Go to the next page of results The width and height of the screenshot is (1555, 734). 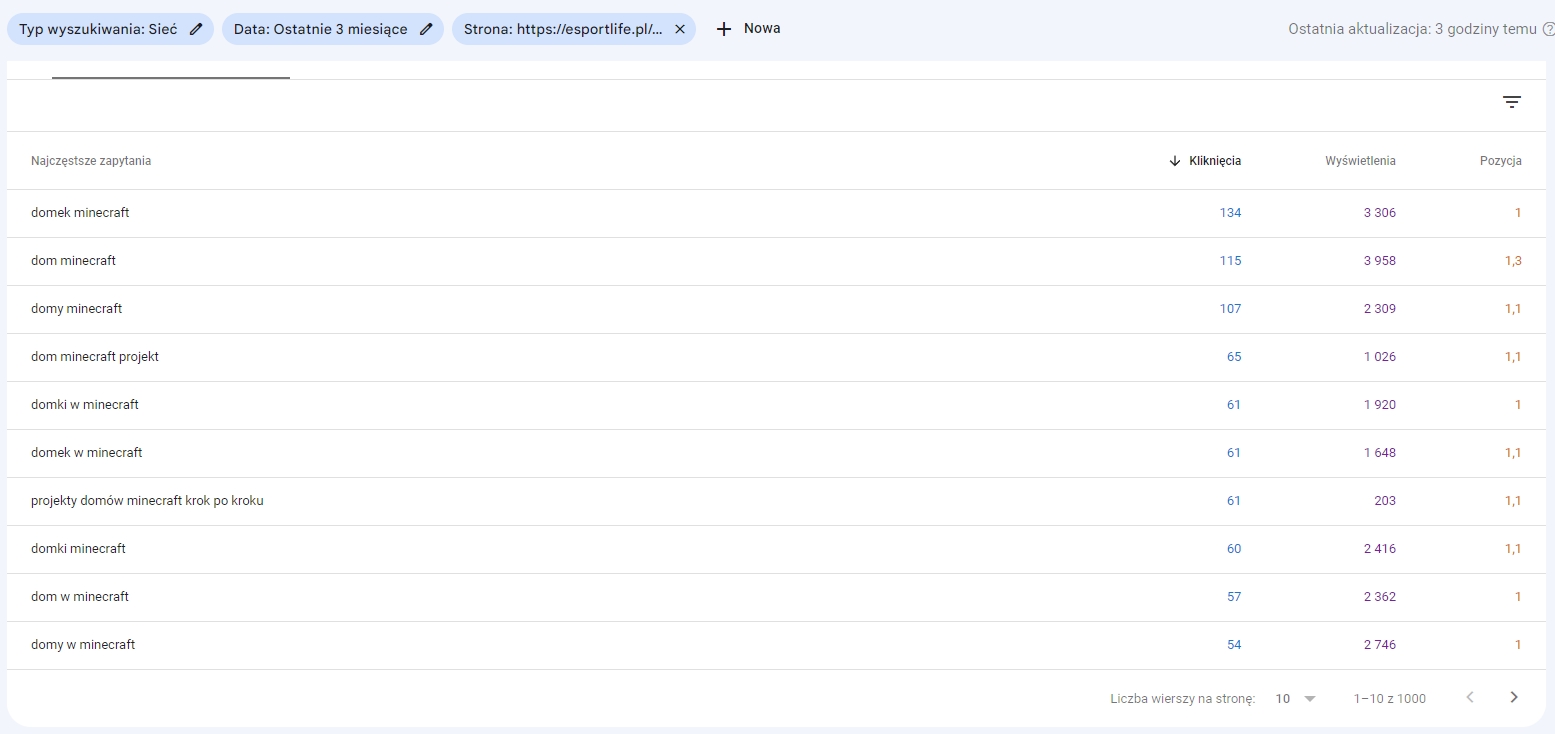1514,697
